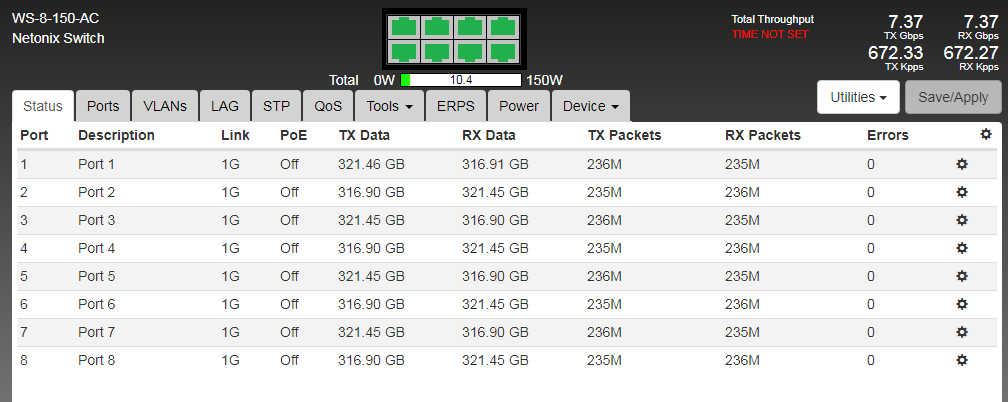Click the gear icon for Port 1

962,164
